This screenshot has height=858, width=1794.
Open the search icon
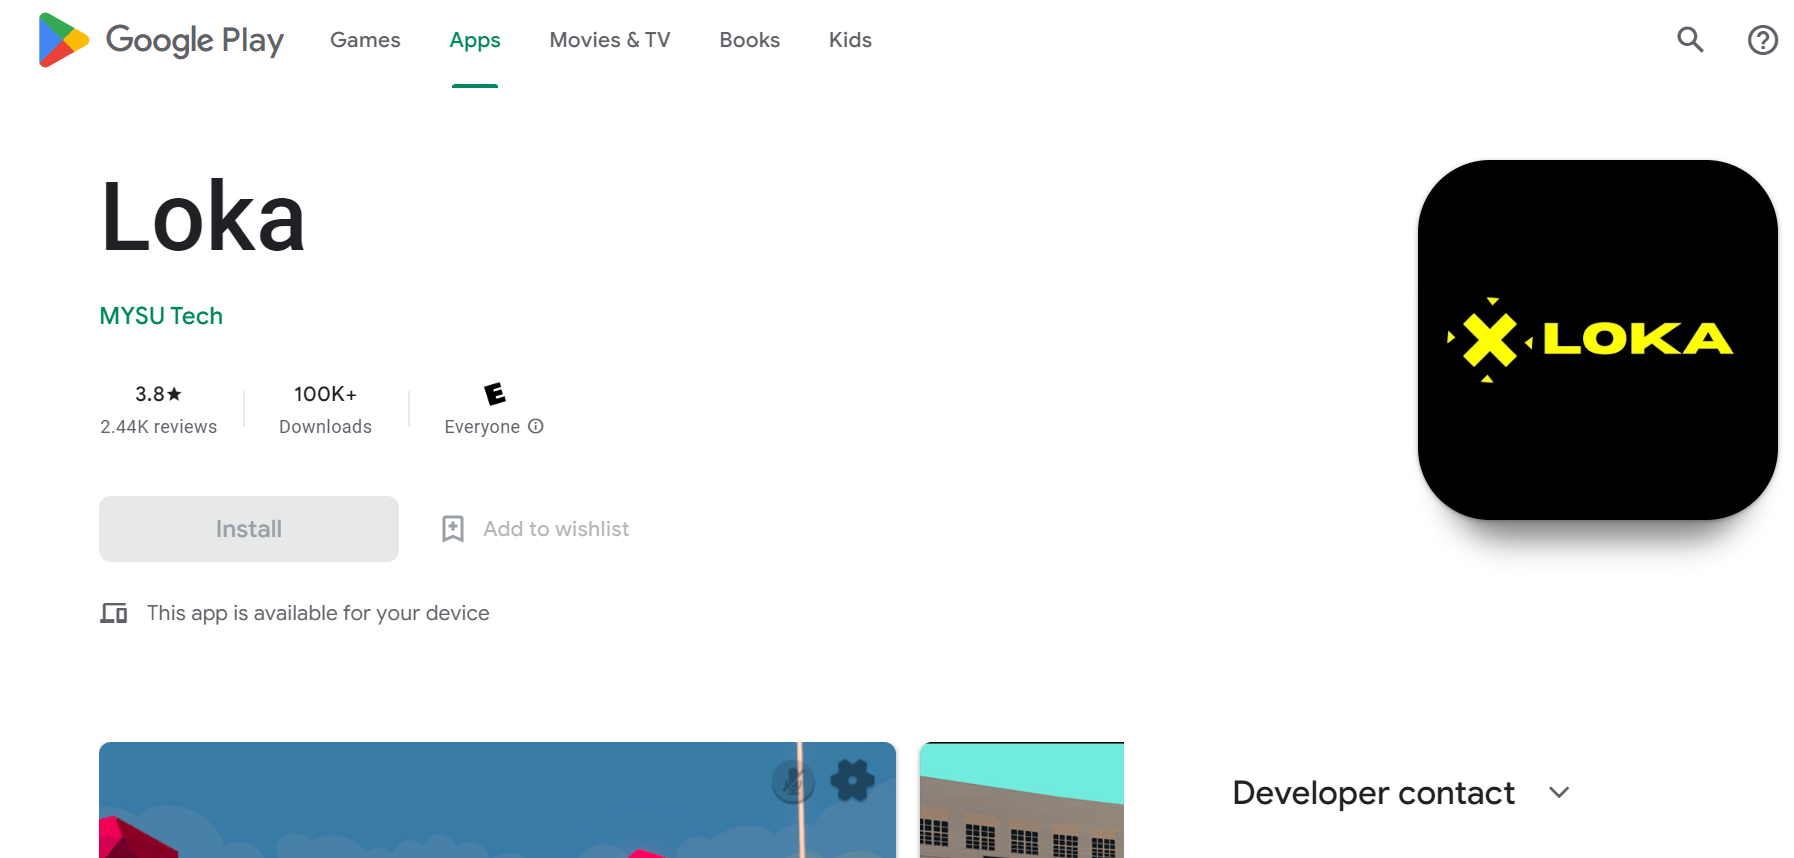1690,40
